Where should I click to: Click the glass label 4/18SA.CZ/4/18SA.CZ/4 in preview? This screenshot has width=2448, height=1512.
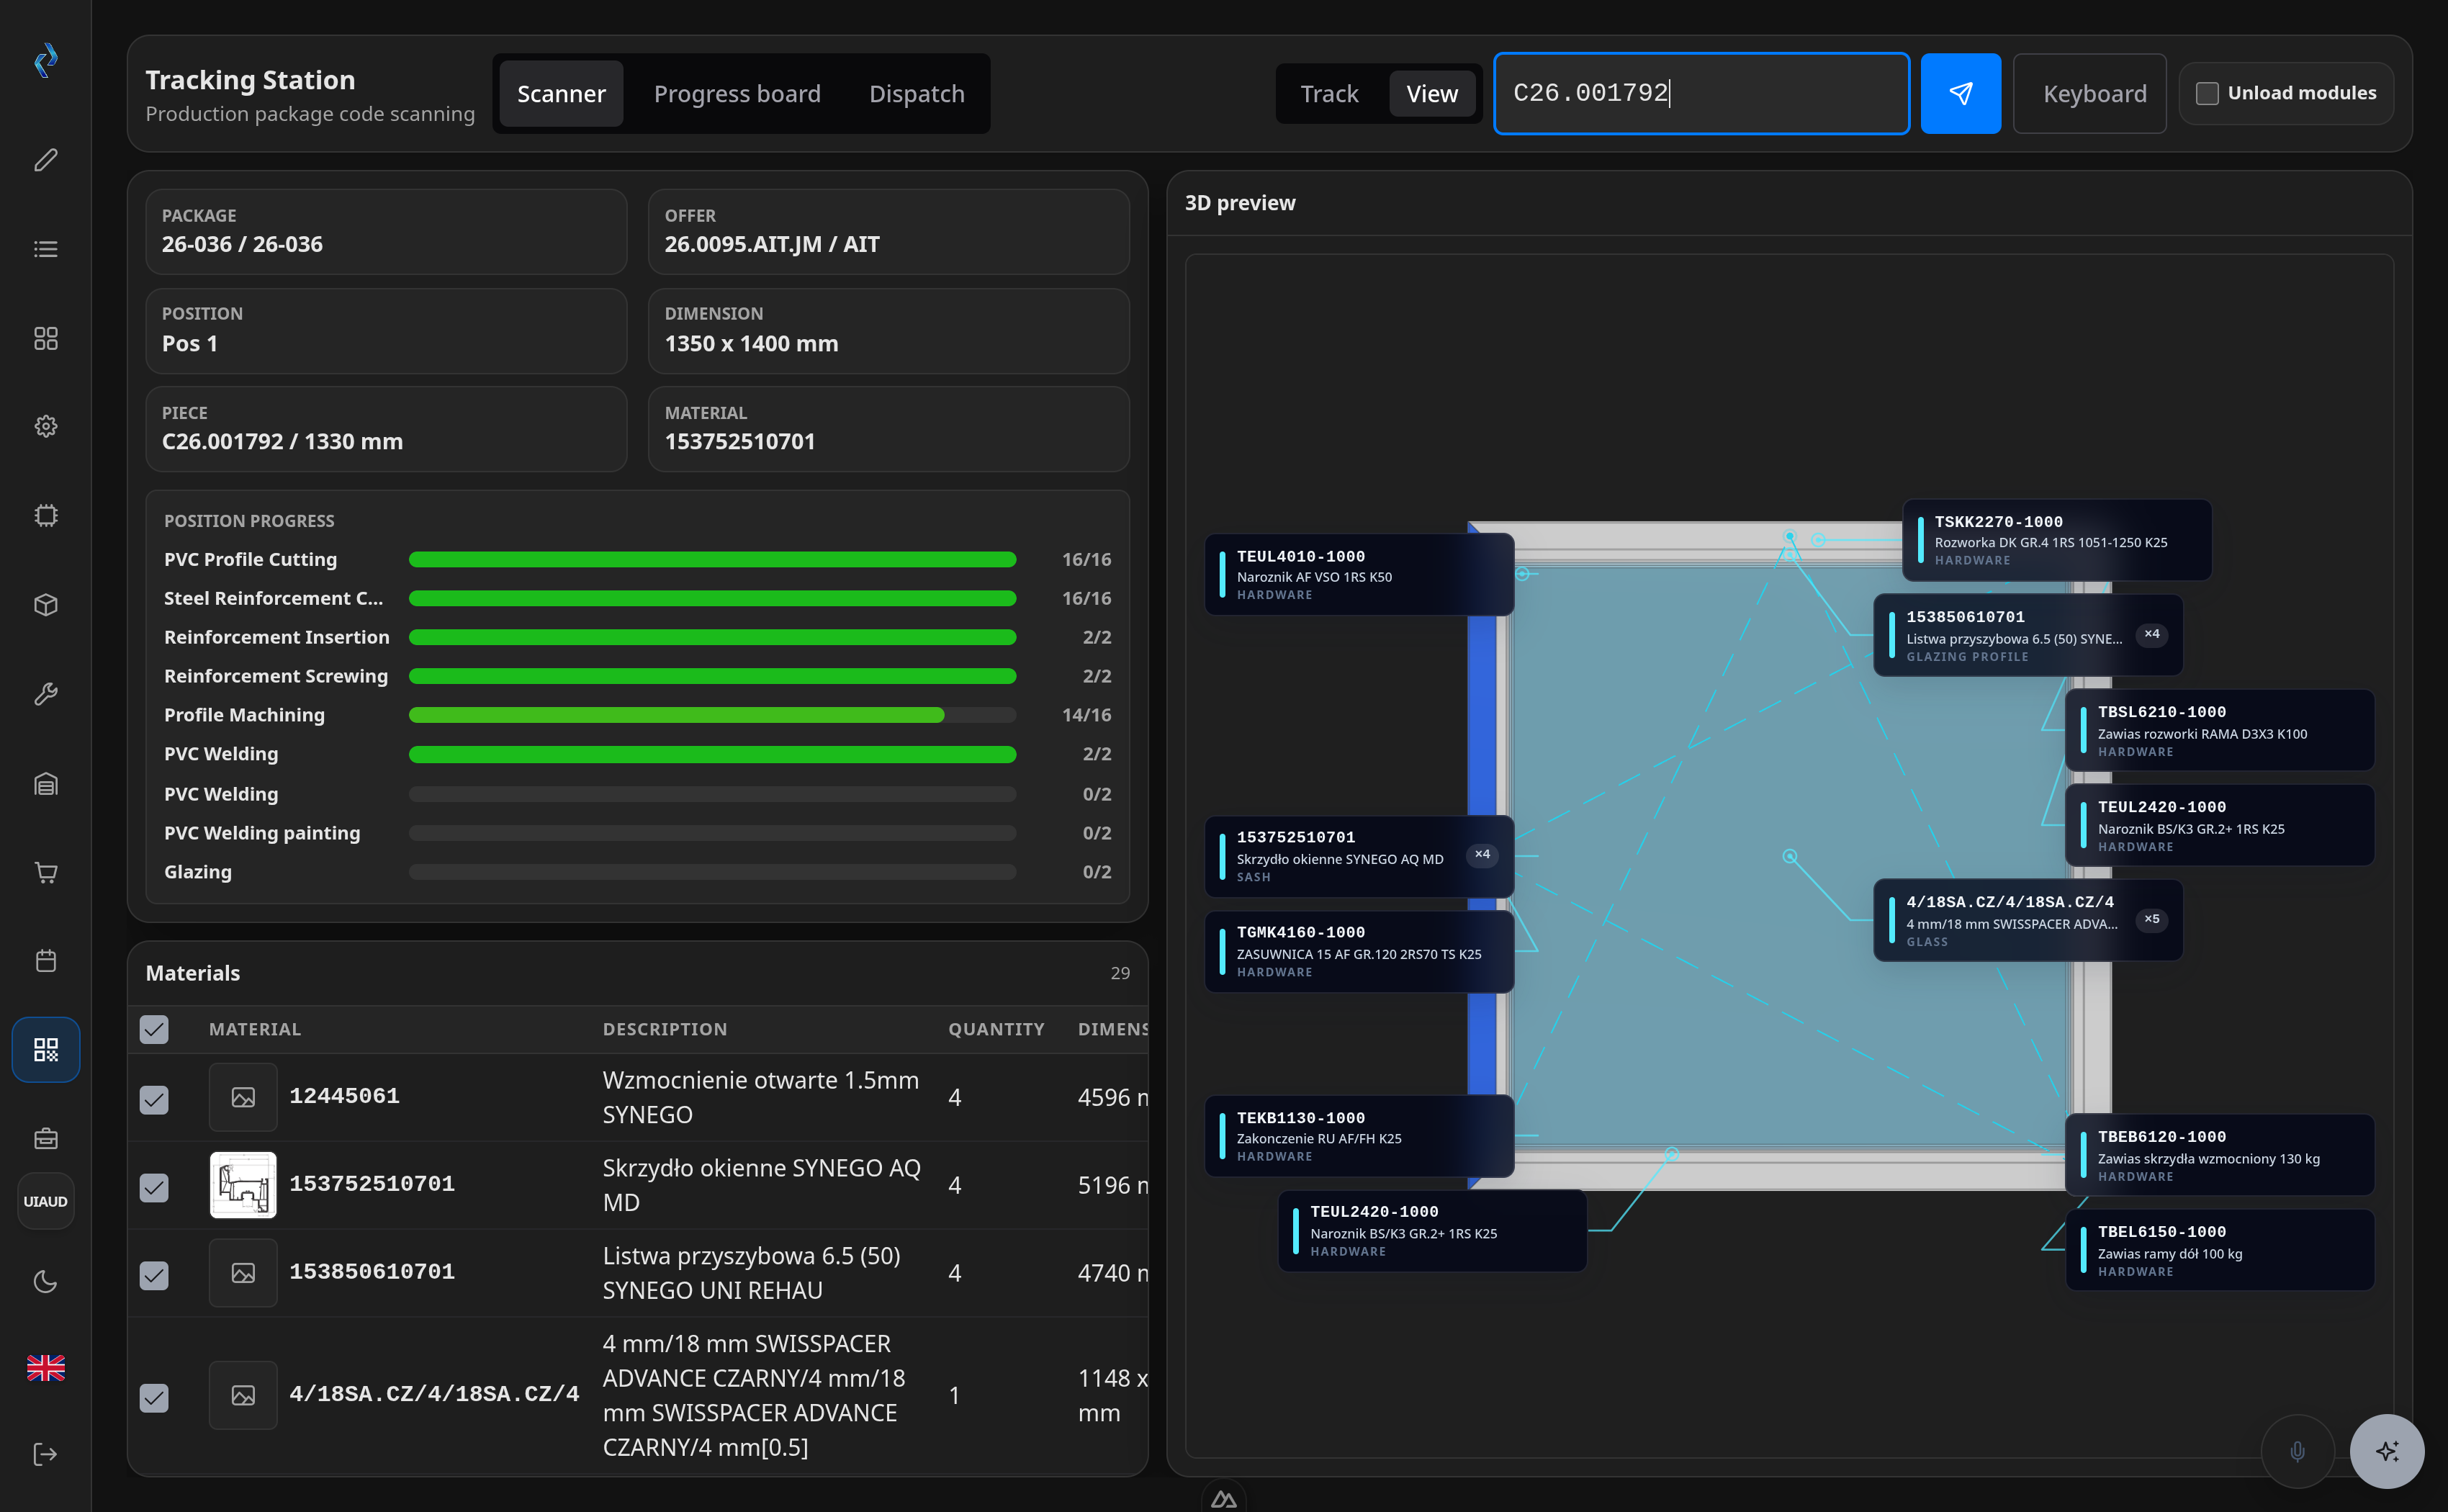[2027, 920]
